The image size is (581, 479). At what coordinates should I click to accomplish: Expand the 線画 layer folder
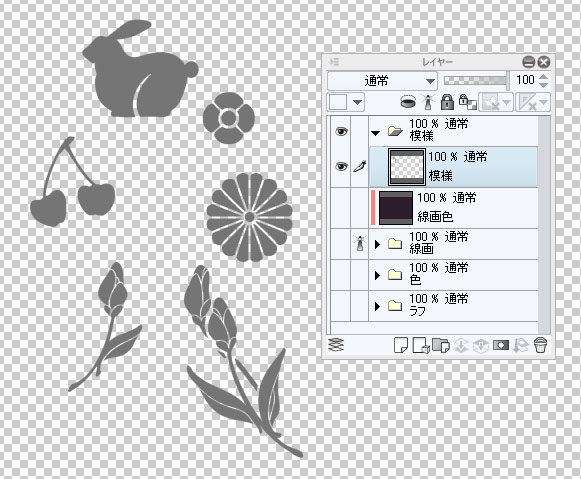click(378, 244)
